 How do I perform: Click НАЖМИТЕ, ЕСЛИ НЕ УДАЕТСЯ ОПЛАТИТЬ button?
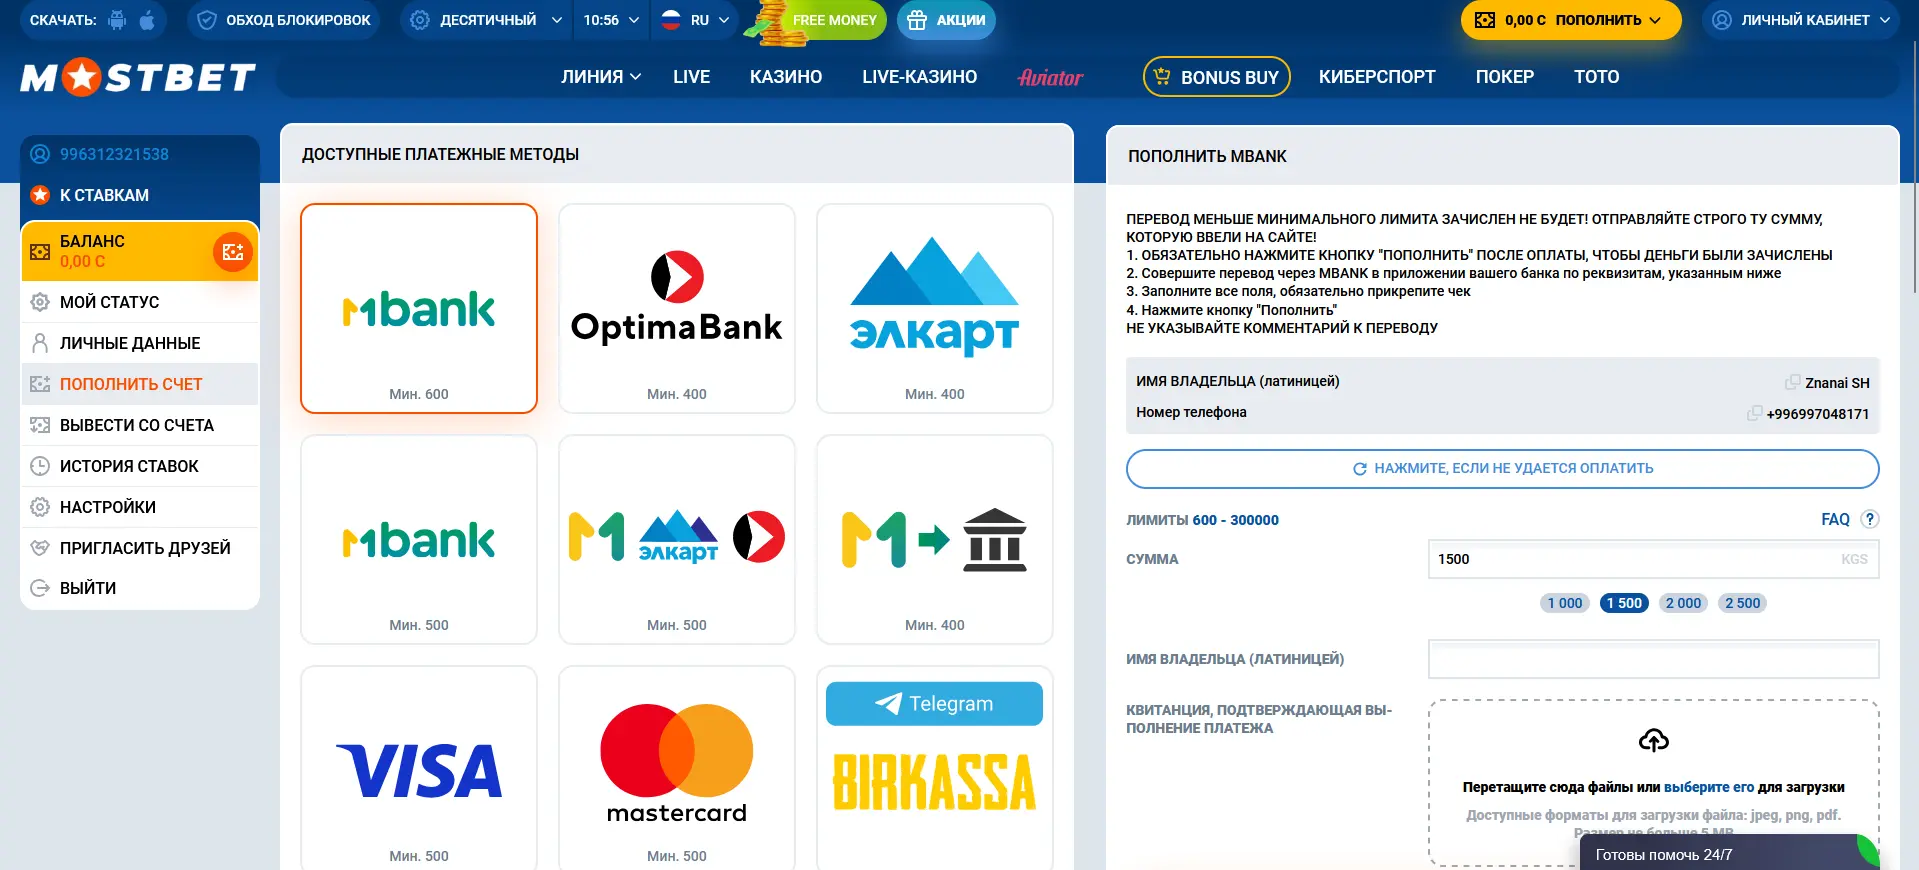pyautogui.click(x=1502, y=468)
